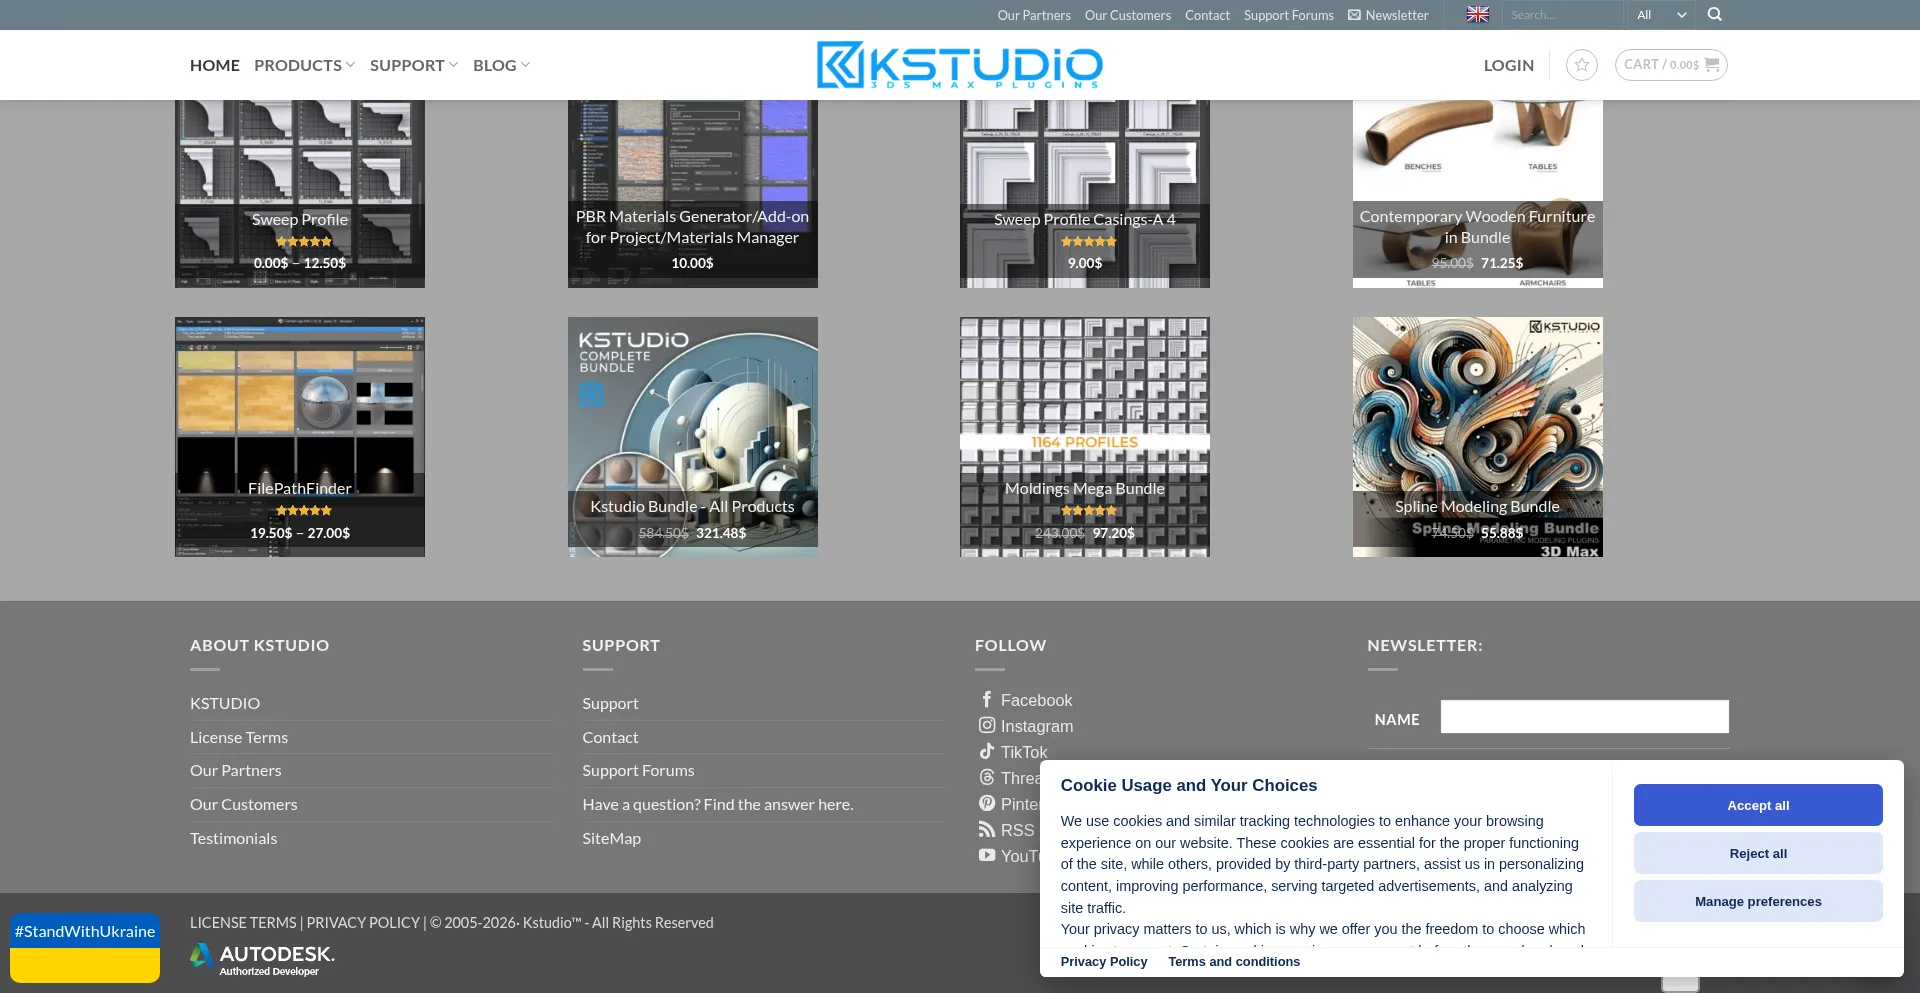Click the search magnifier icon
1920x993 pixels.
[1714, 14]
